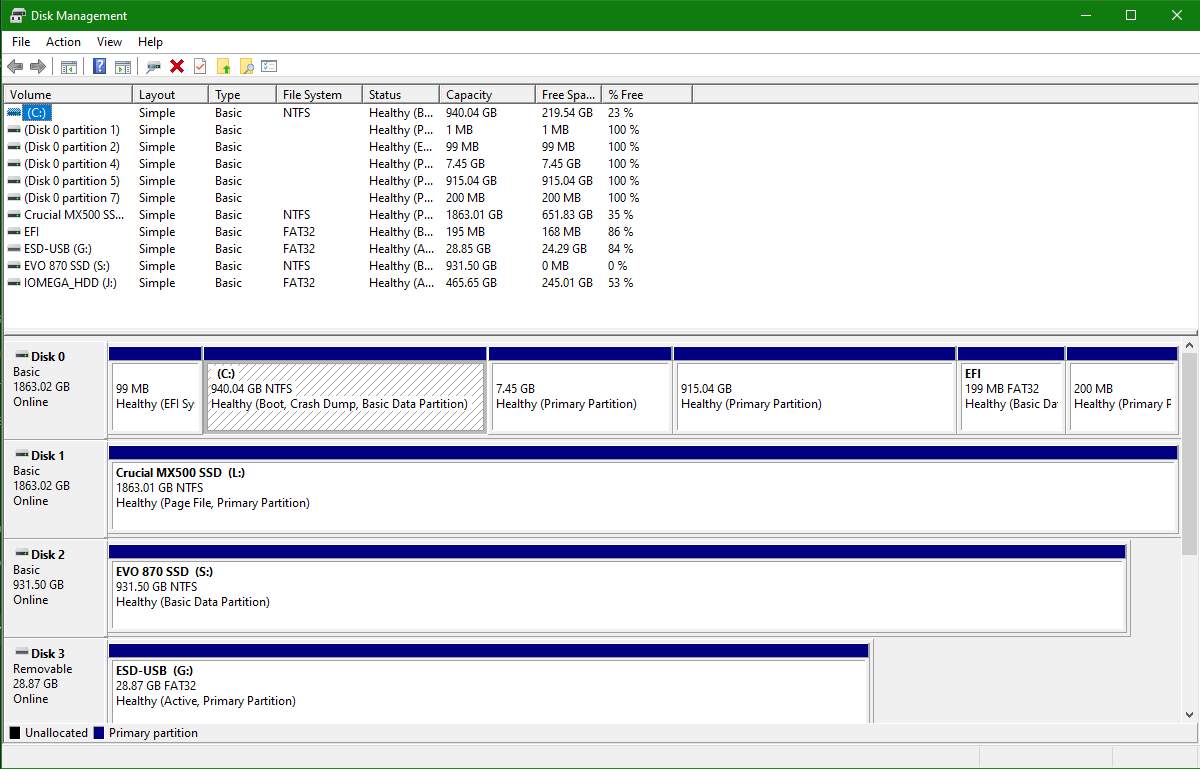Click the Forward arrow toolbar icon
This screenshot has width=1200, height=769.
click(38, 66)
